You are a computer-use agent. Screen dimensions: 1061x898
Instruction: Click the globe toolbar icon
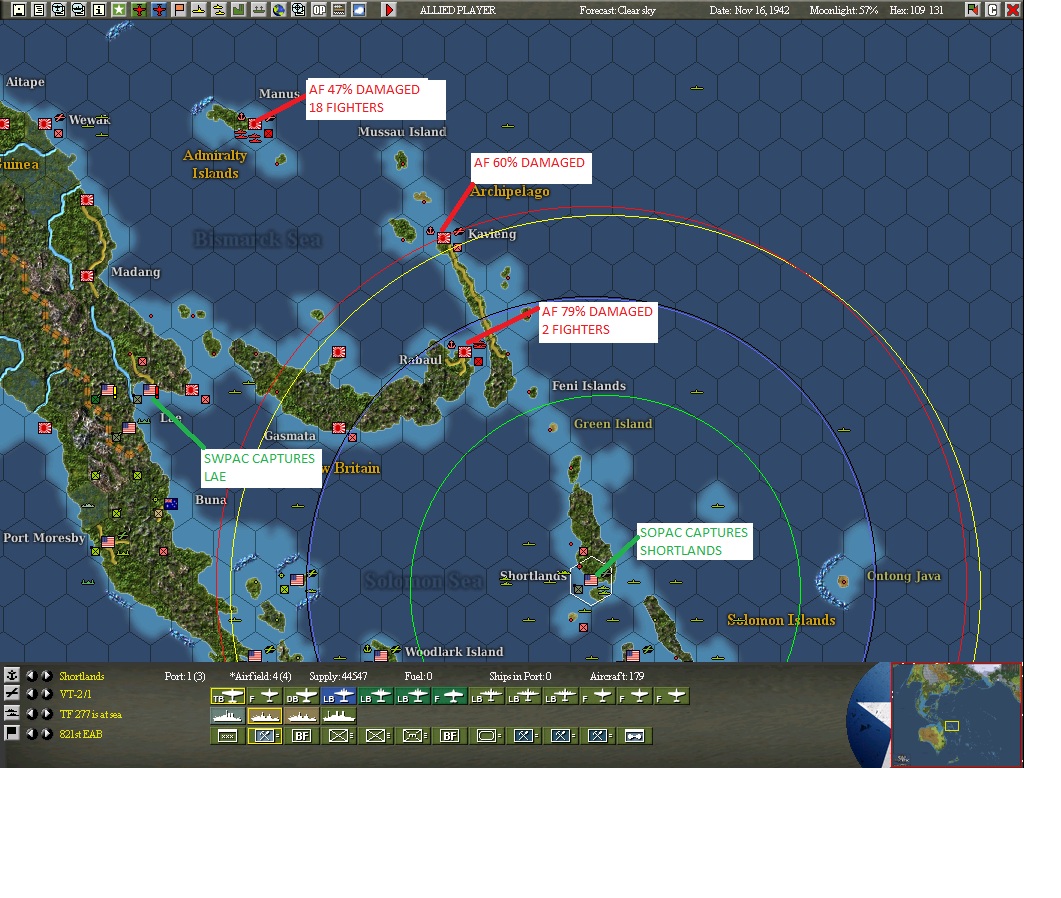pos(279,9)
